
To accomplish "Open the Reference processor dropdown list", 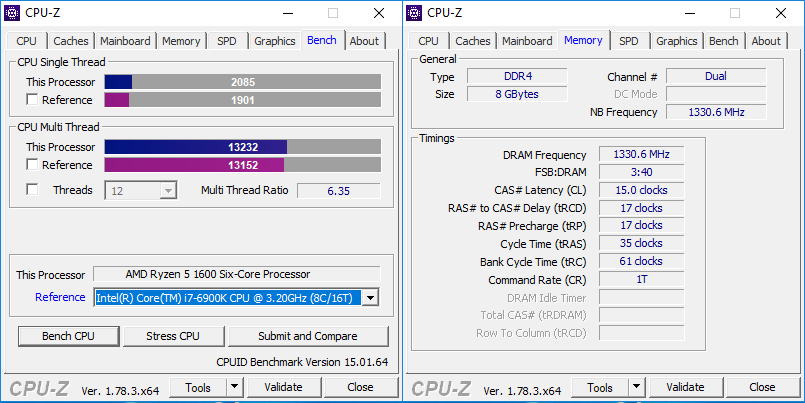I will [371, 298].
